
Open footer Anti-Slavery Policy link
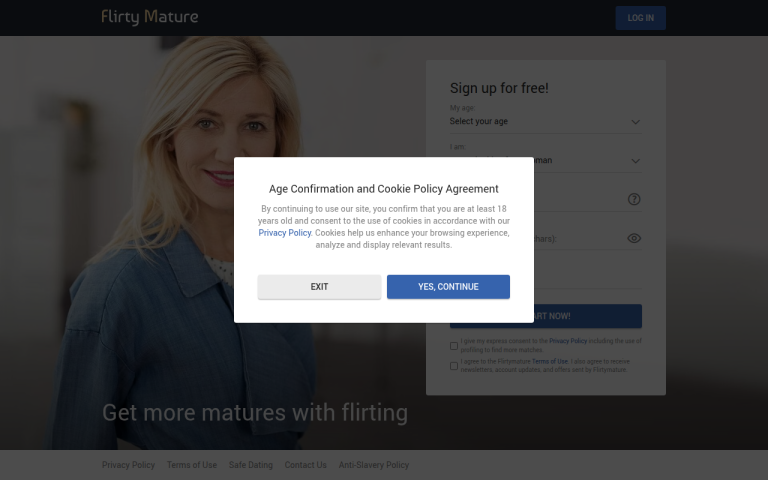coord(374,465)
